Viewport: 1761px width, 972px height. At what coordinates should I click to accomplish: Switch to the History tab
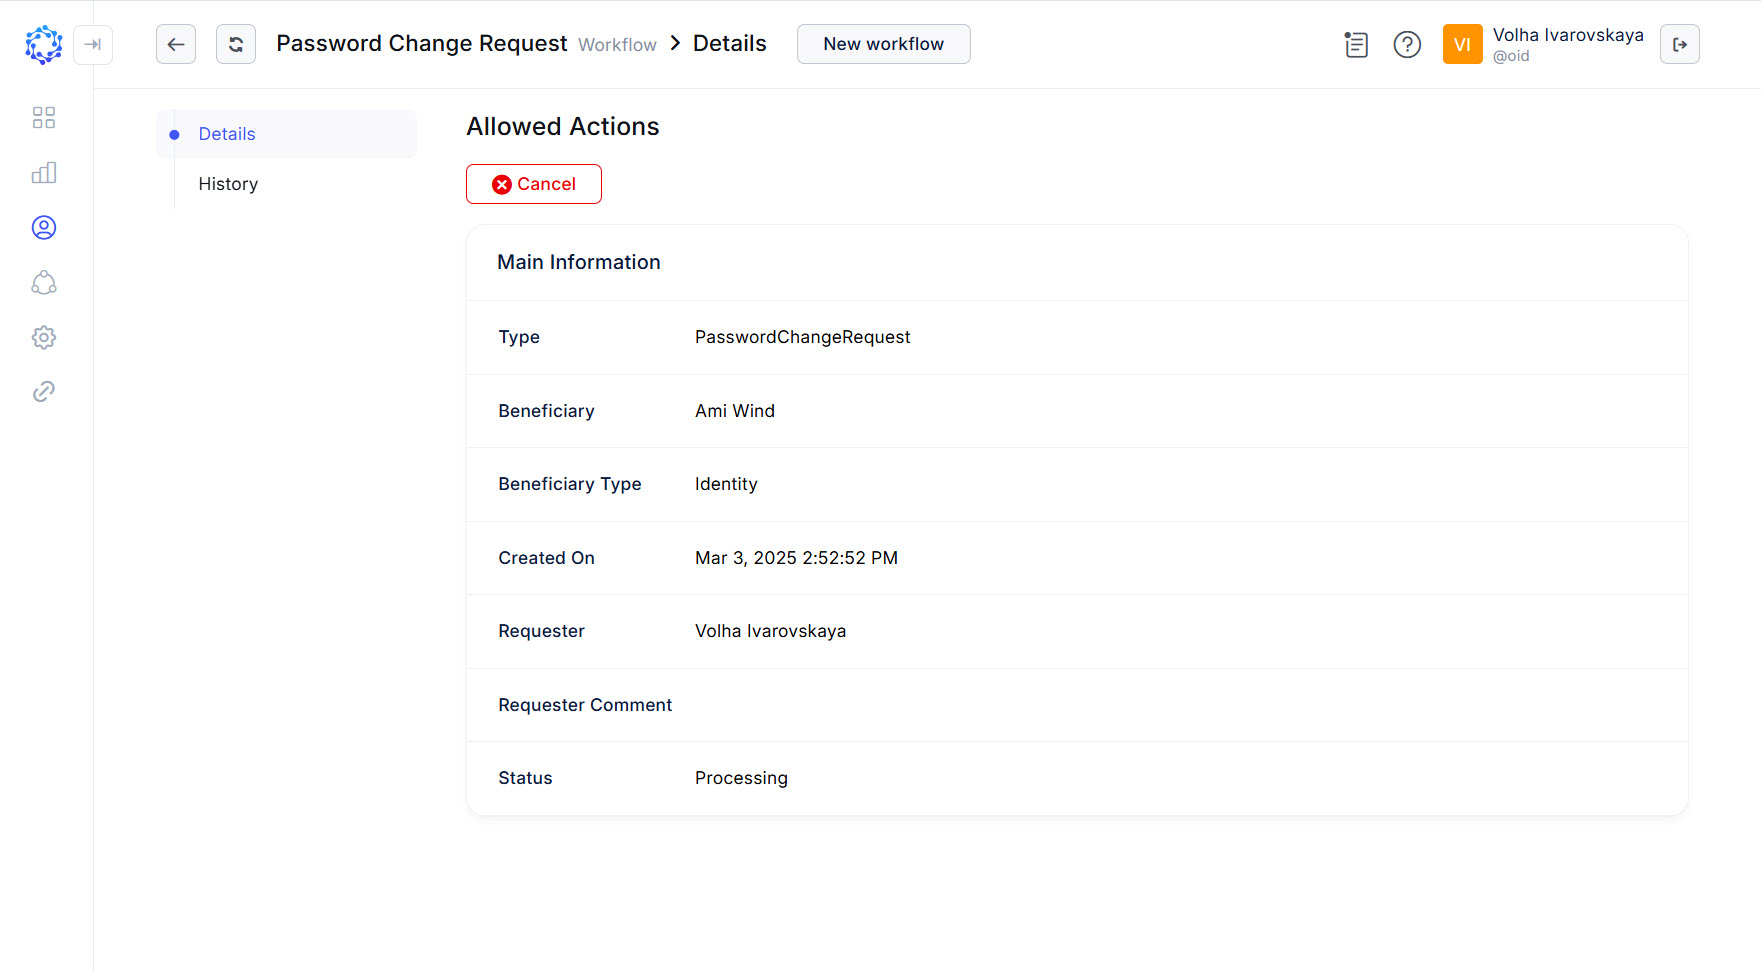[227, 183]
